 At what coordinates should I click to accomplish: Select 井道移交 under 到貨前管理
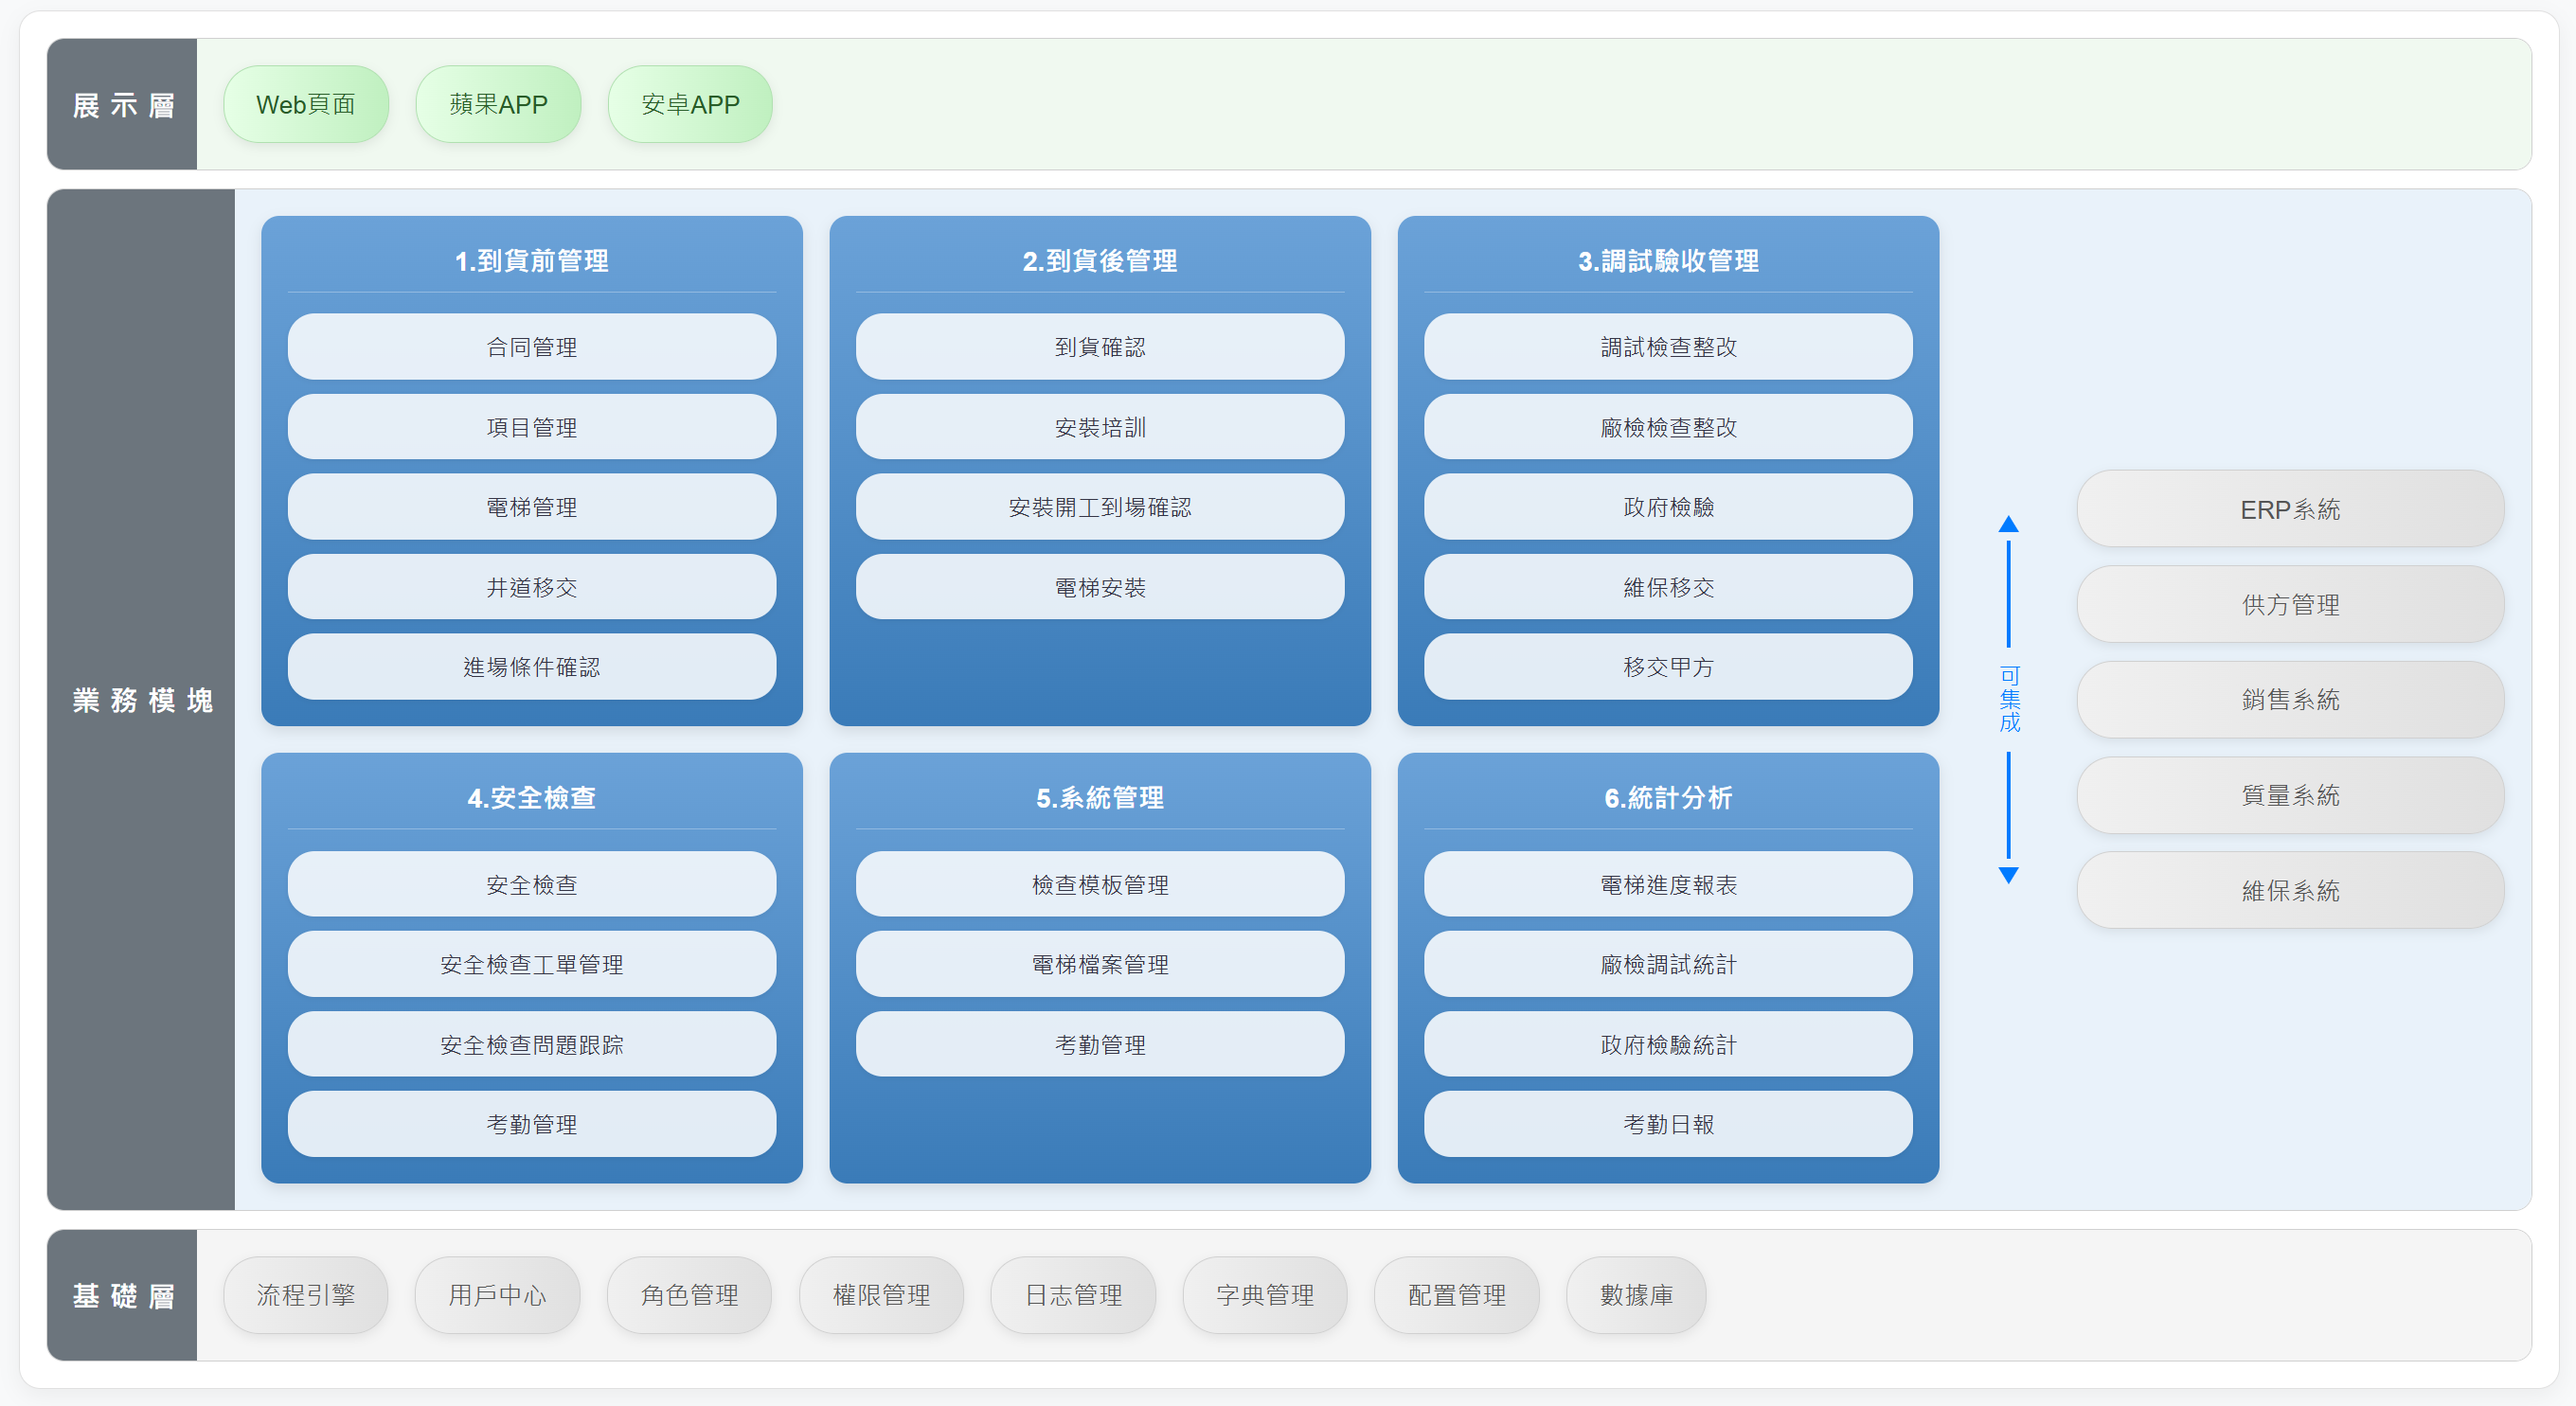click(x=531, y=587)
